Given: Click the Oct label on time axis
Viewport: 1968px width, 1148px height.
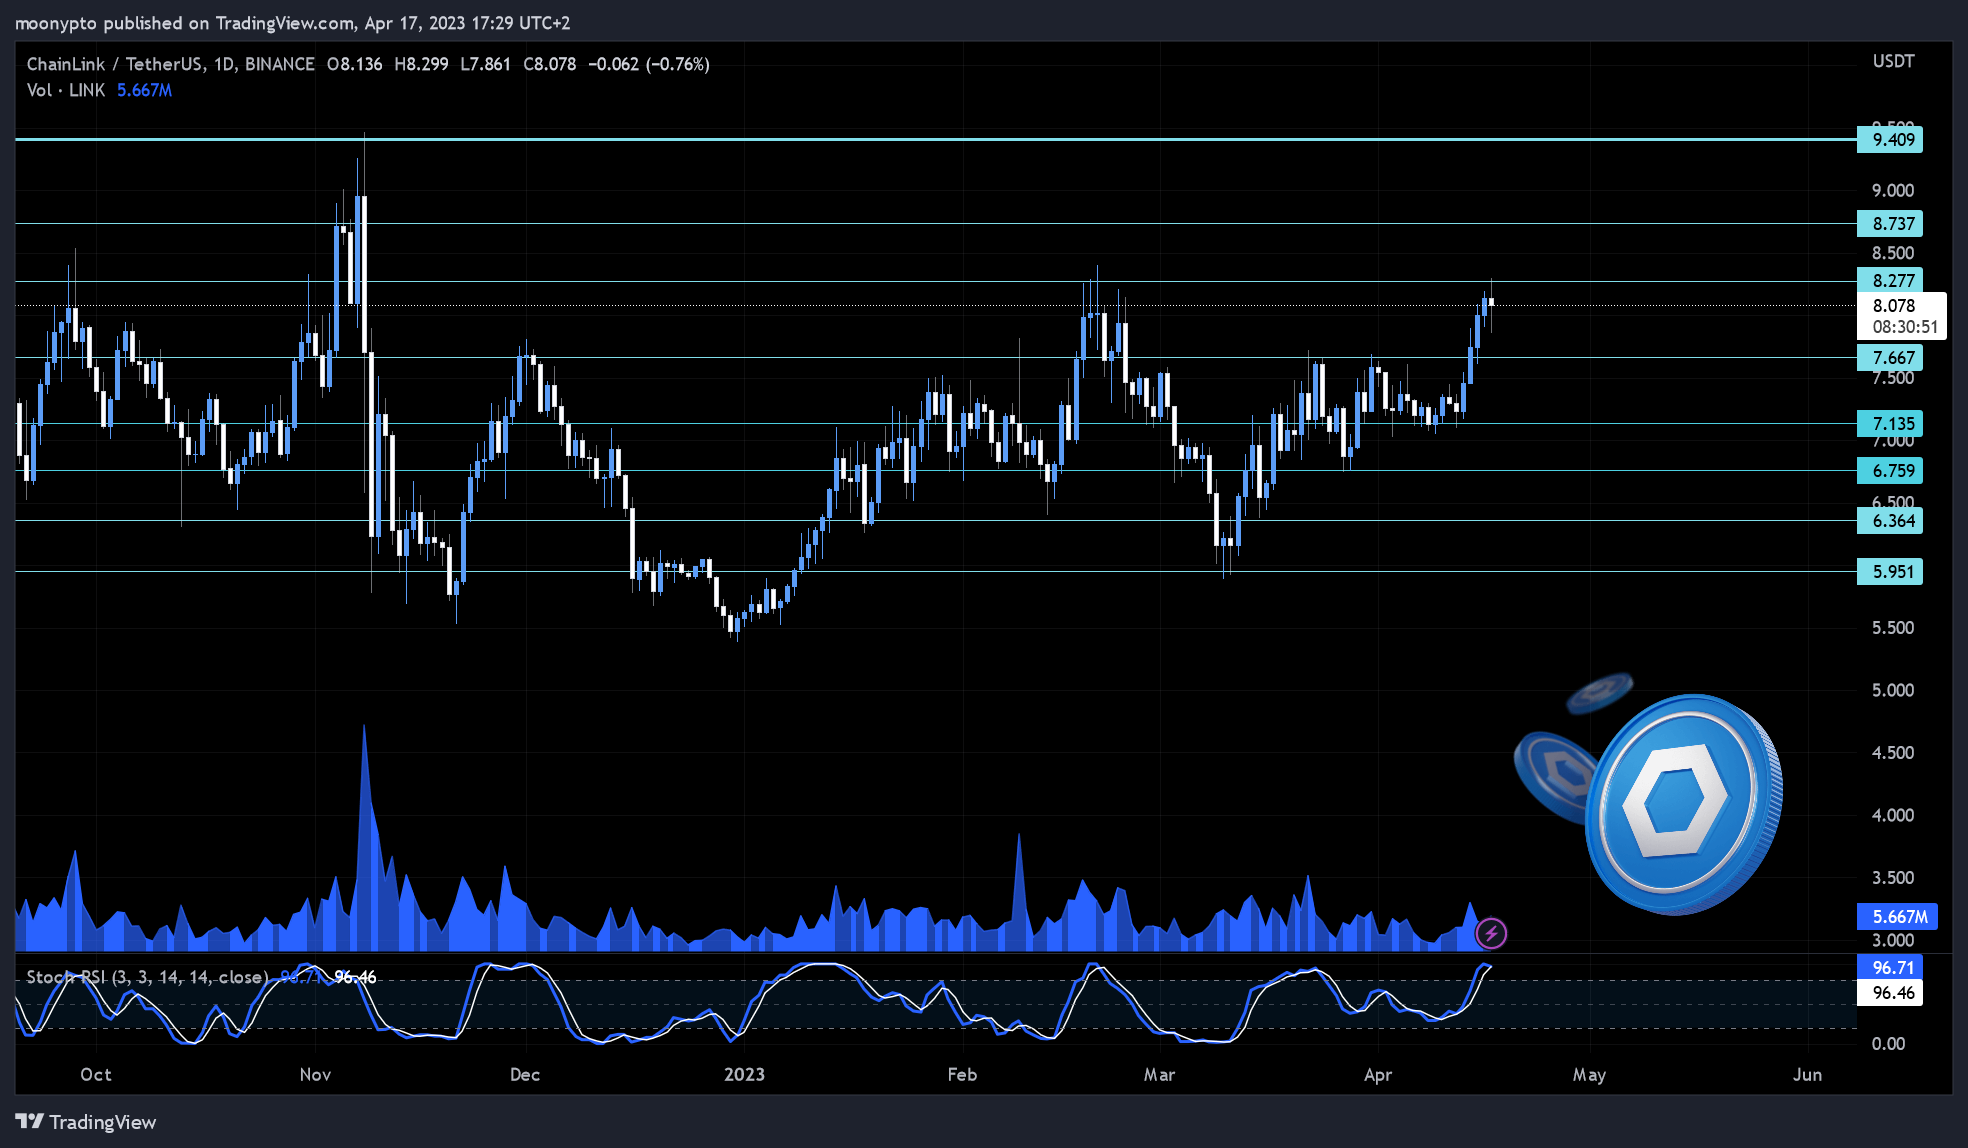Looking at the screenshot, I should click(x=96, y=1074).
